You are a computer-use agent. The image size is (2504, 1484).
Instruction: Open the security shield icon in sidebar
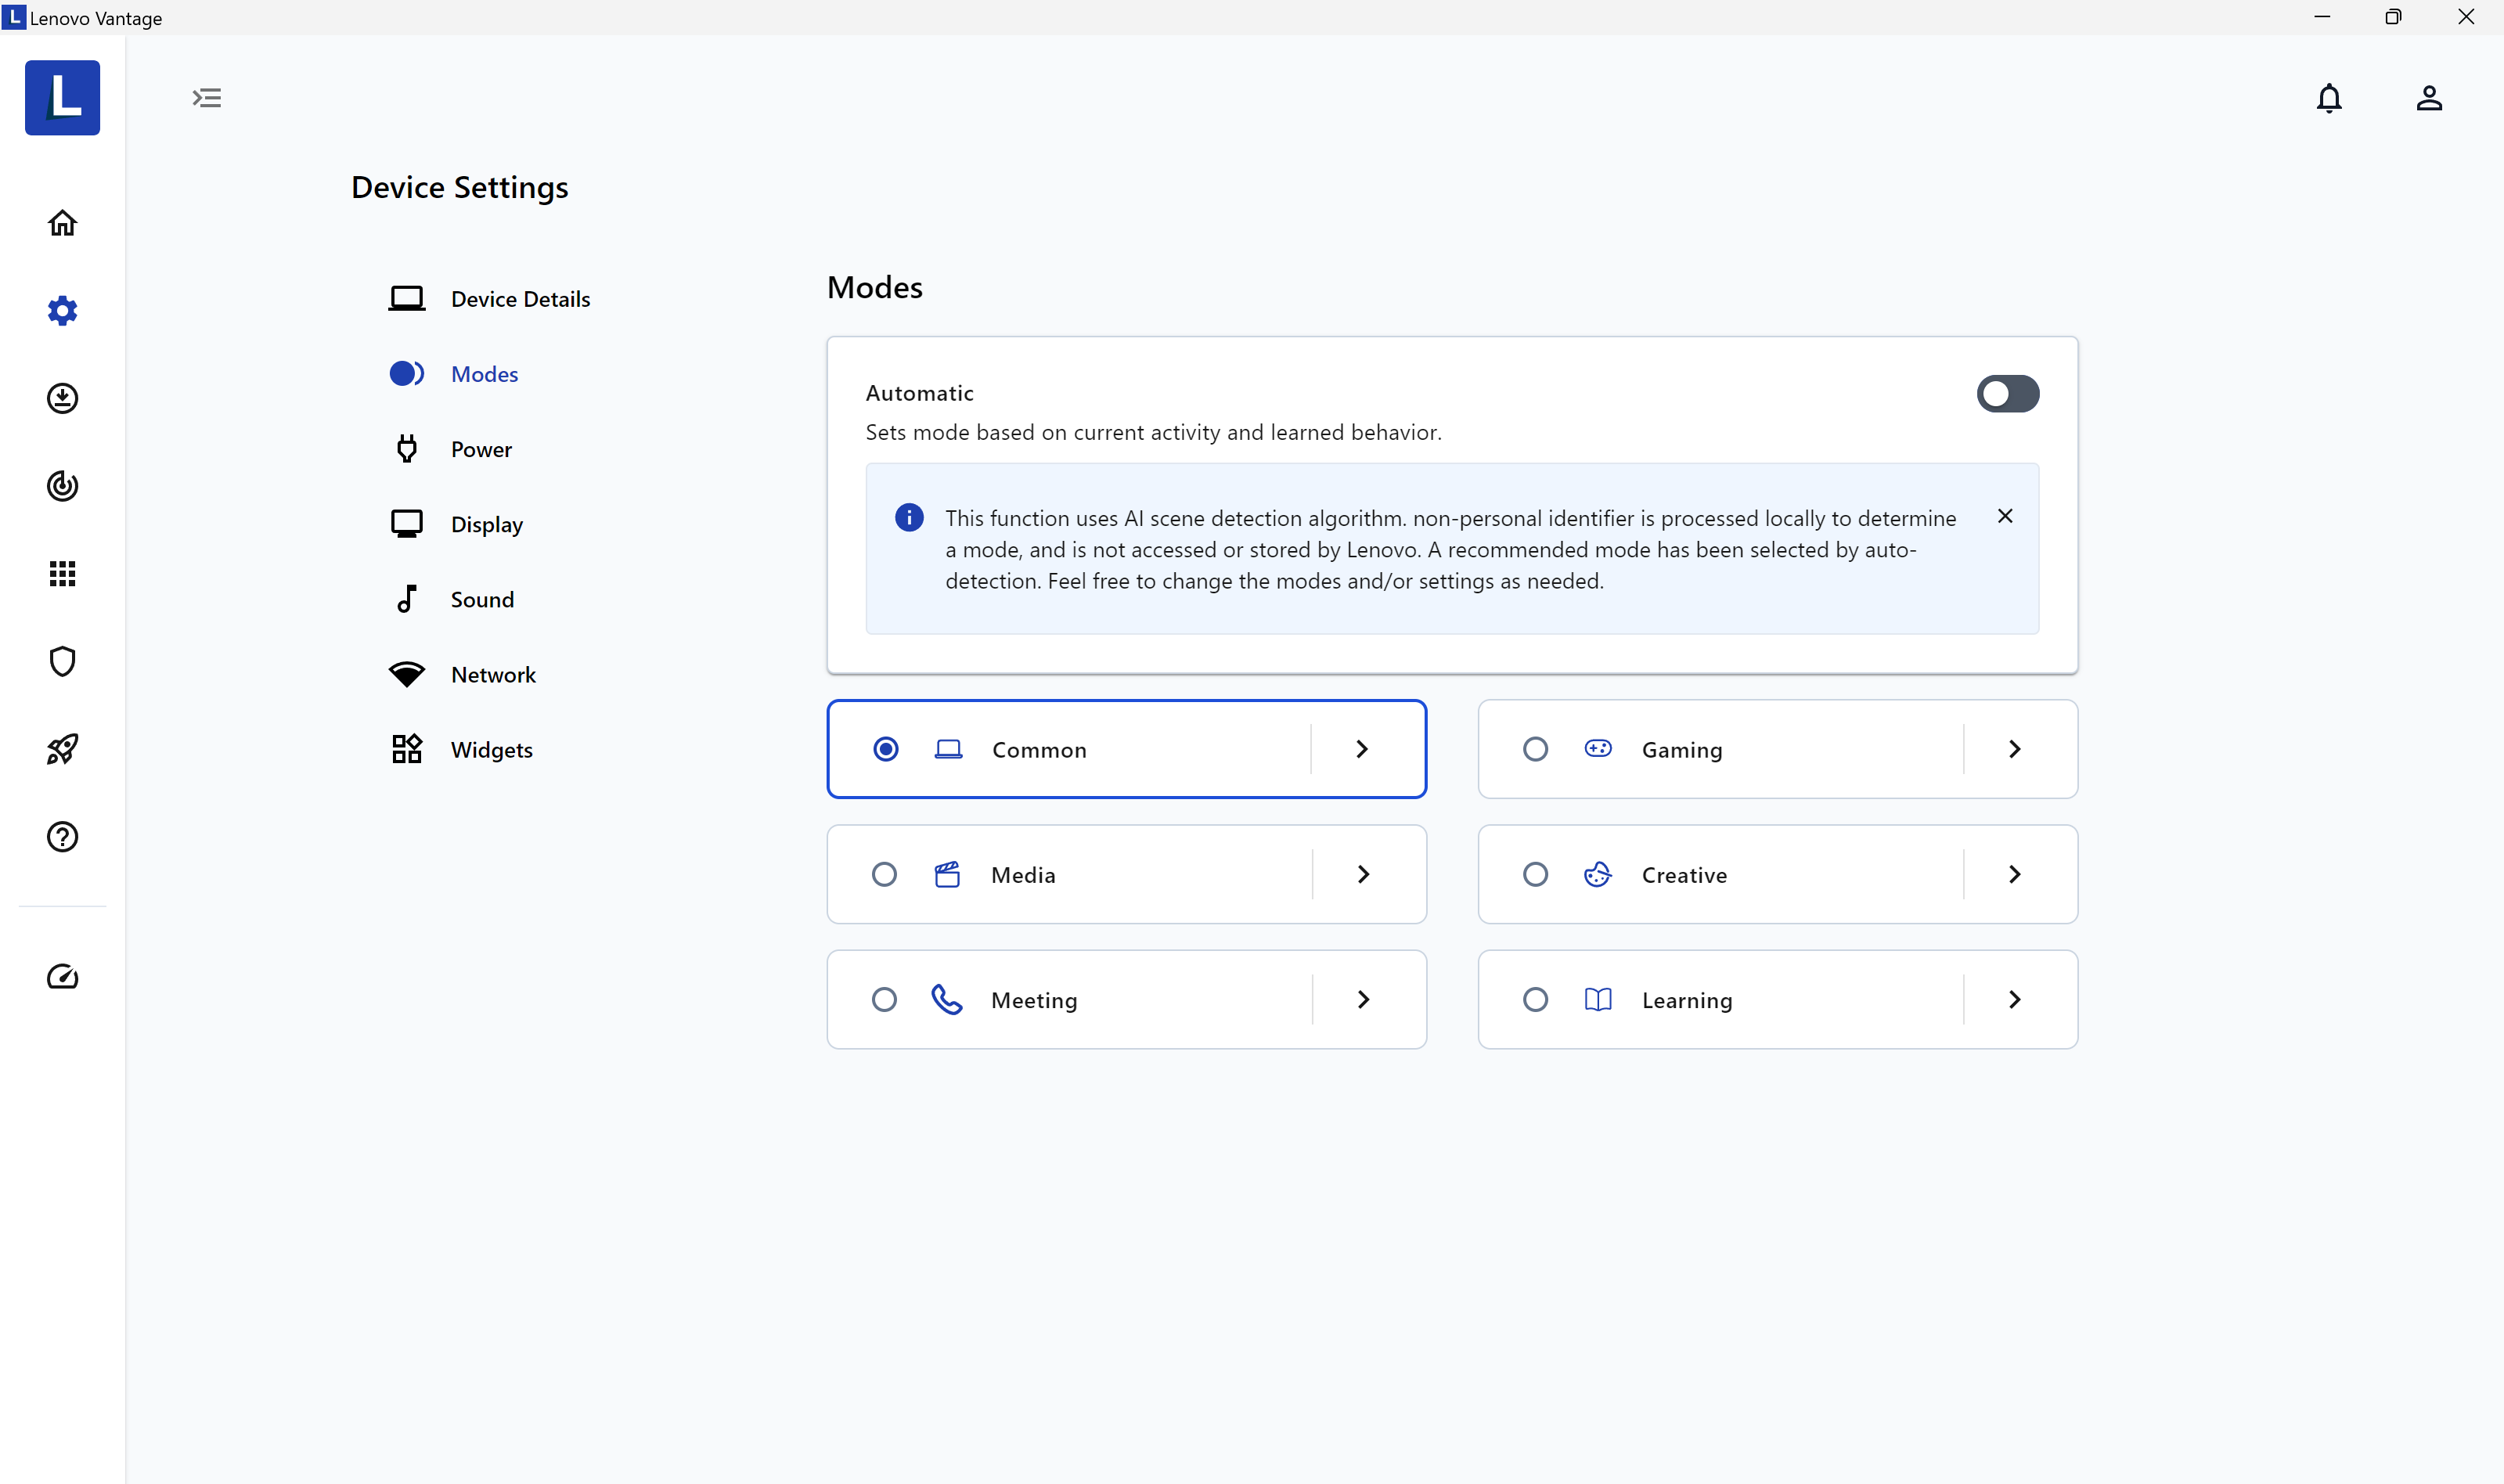(62, 661)
